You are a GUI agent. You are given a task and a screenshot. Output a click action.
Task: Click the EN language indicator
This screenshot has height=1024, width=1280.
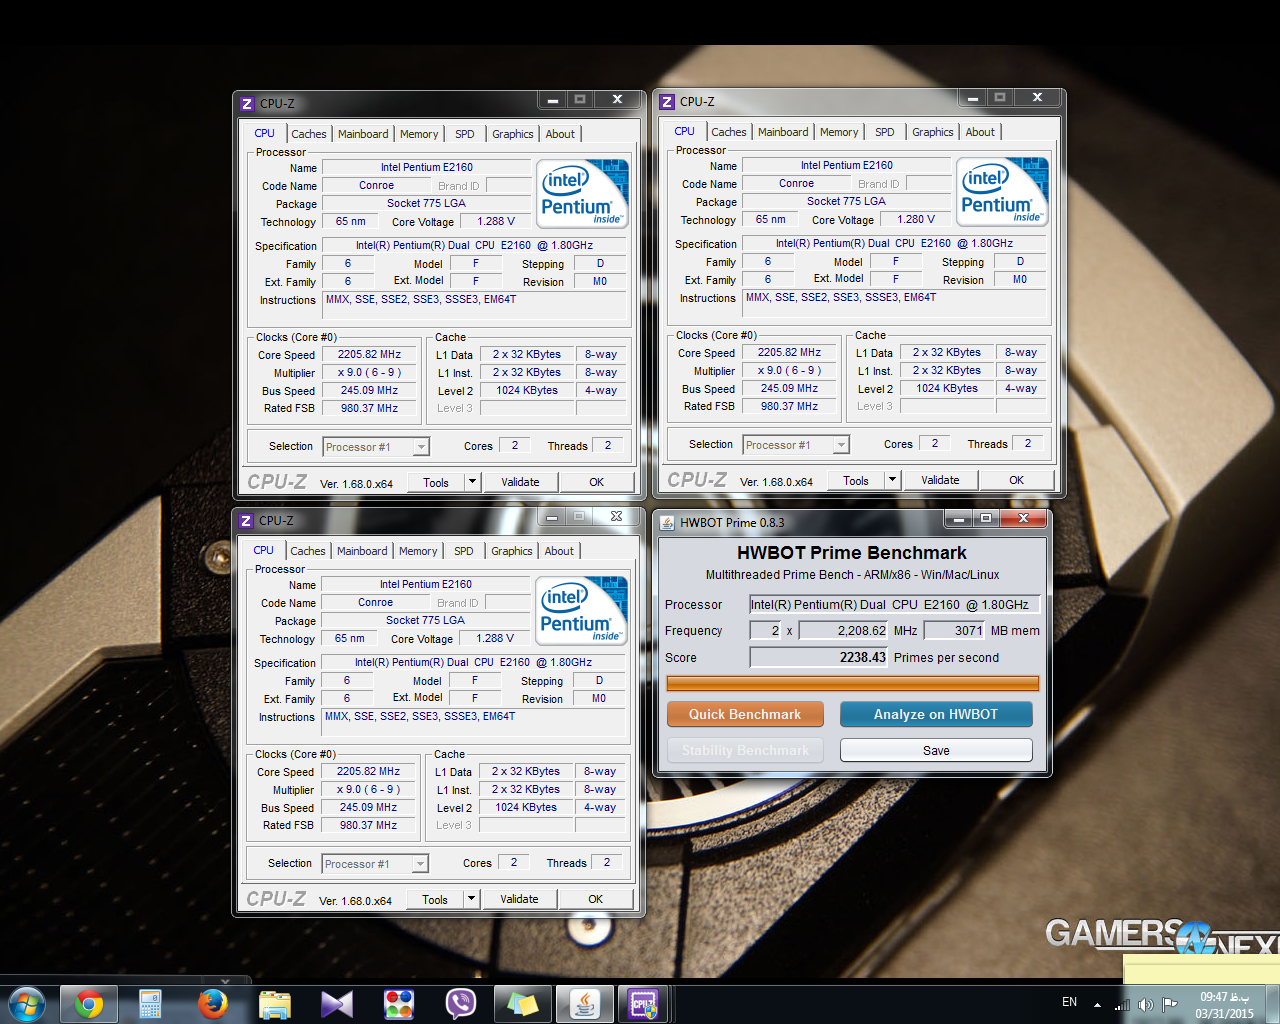pos(1069,1002)
